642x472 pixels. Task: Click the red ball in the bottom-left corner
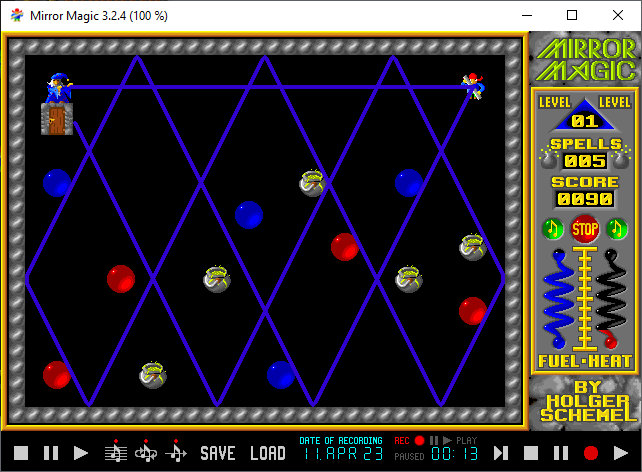tap(57, 375)
